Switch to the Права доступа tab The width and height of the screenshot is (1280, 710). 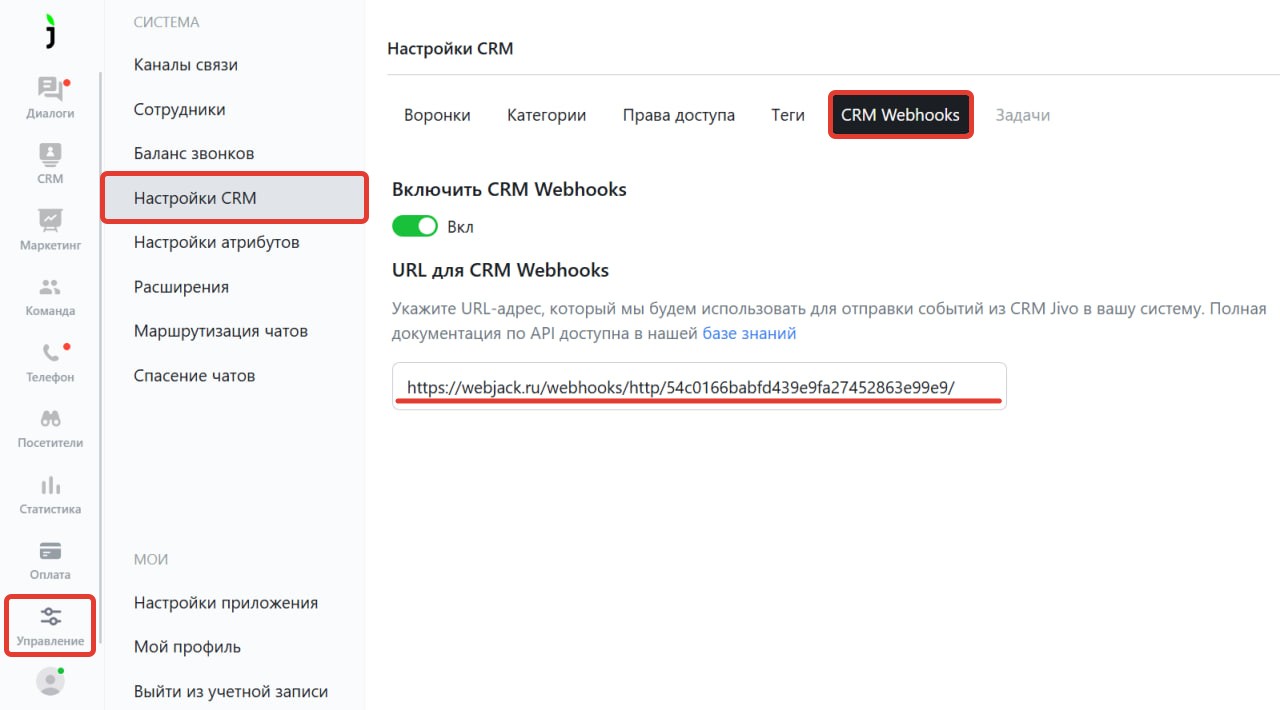pyautogui.click(x=678, y=115)
